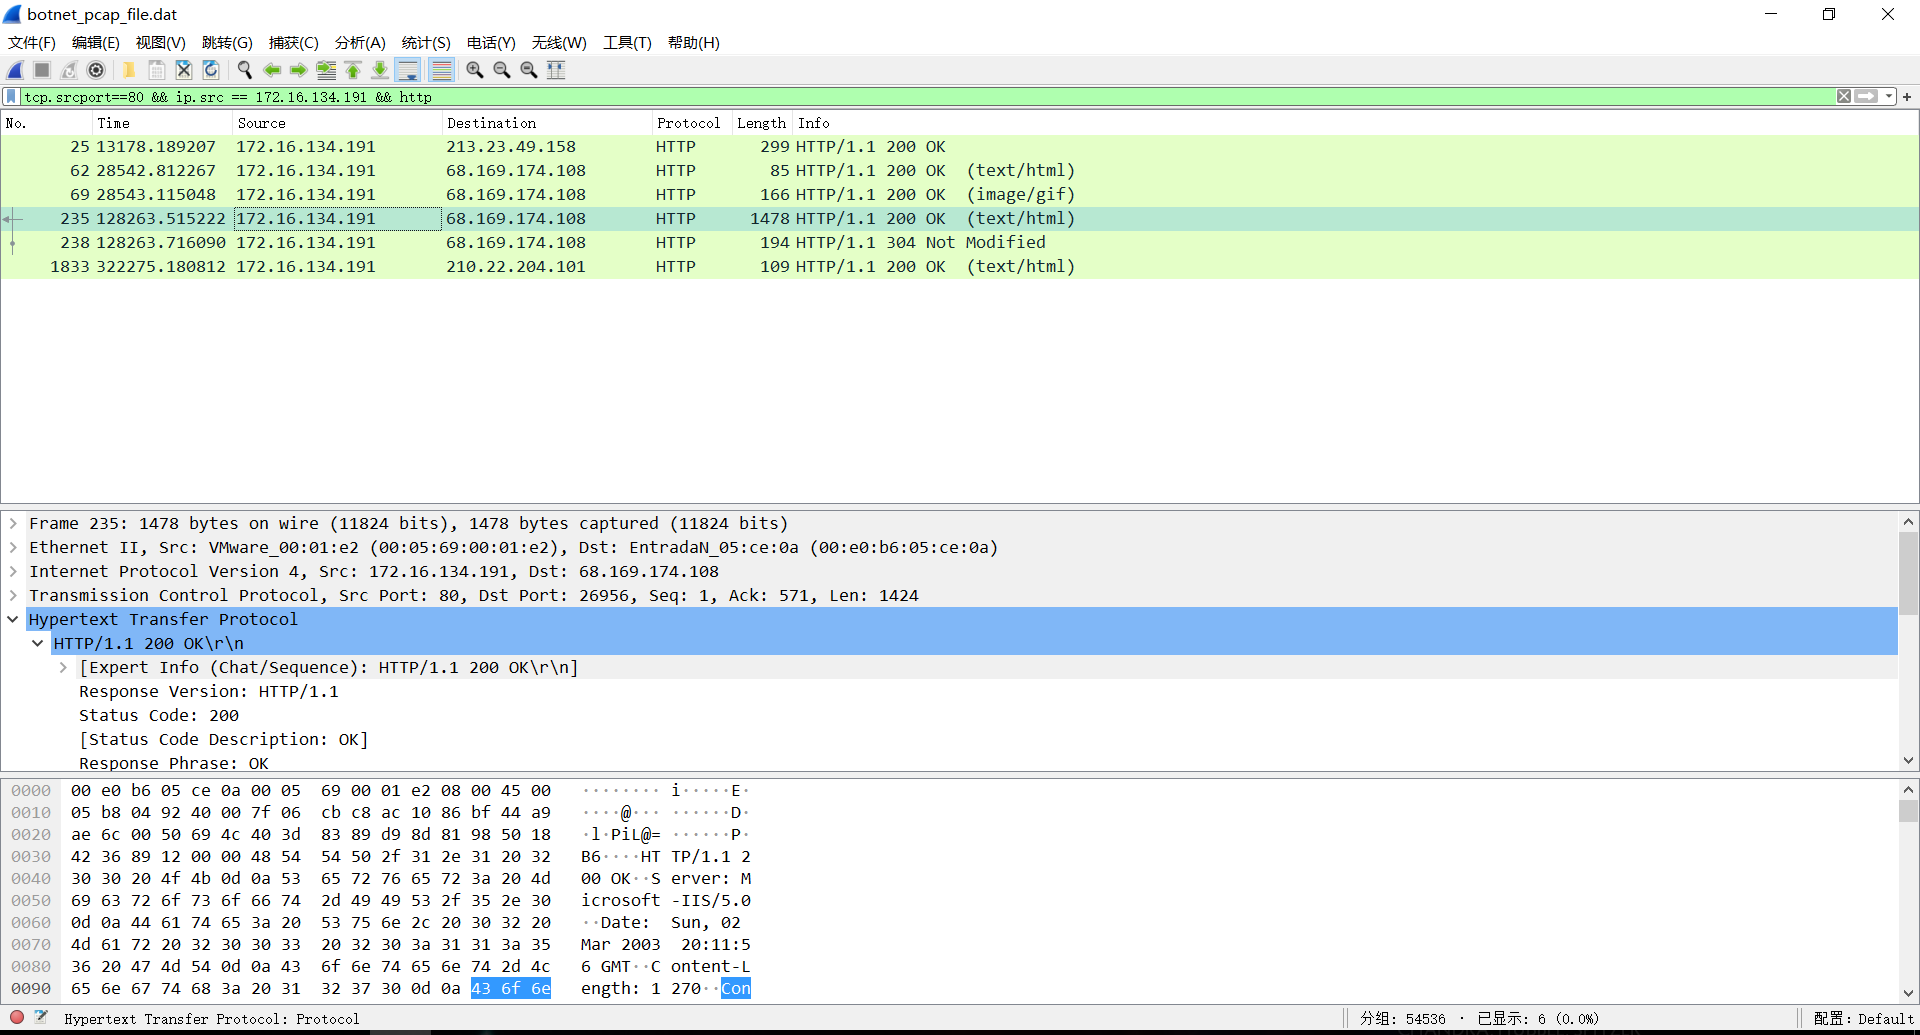The height and width of the screenshot is (1035, 1920).
Task: Open a capture file via folder icon
Action: pos(129,70)
